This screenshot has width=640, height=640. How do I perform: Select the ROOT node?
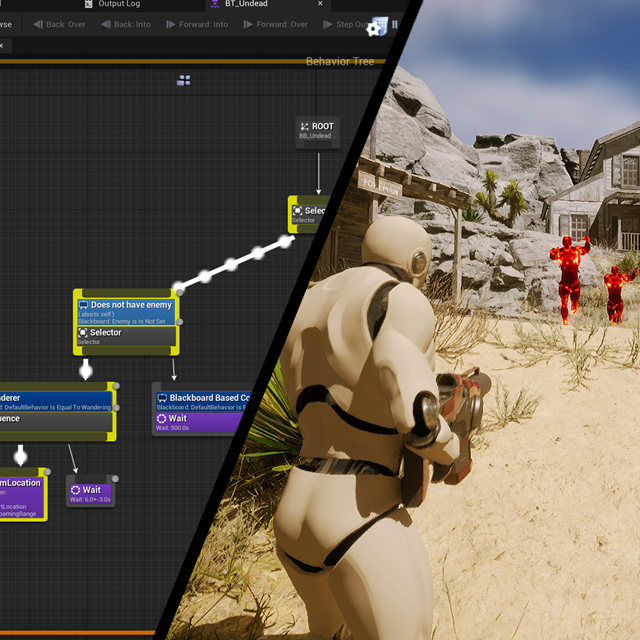(317, 131)
